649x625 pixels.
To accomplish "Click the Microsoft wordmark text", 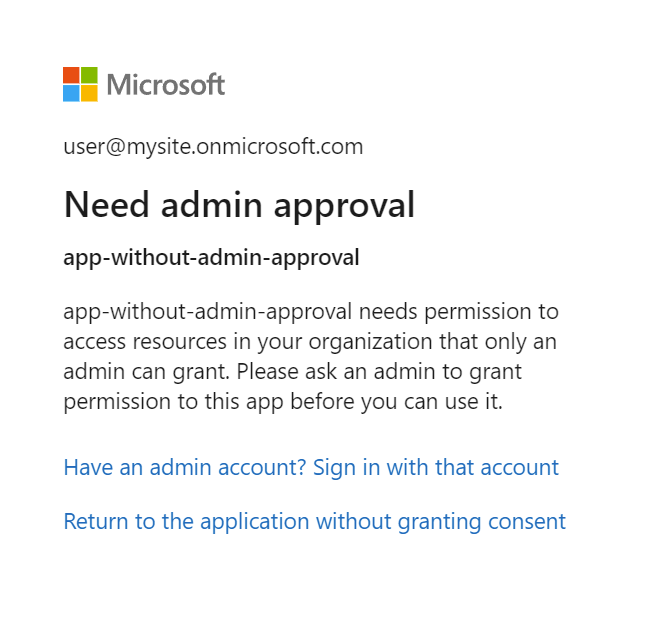I will 166,85.
